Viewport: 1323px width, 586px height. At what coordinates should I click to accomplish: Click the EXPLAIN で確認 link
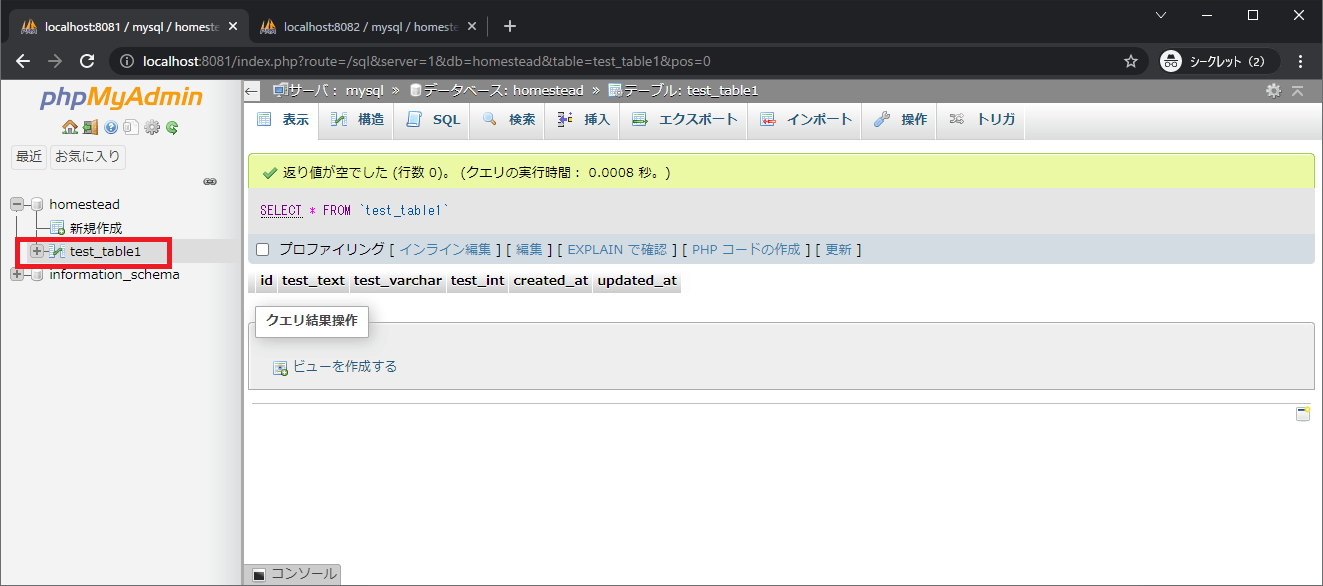pos(617,249)
